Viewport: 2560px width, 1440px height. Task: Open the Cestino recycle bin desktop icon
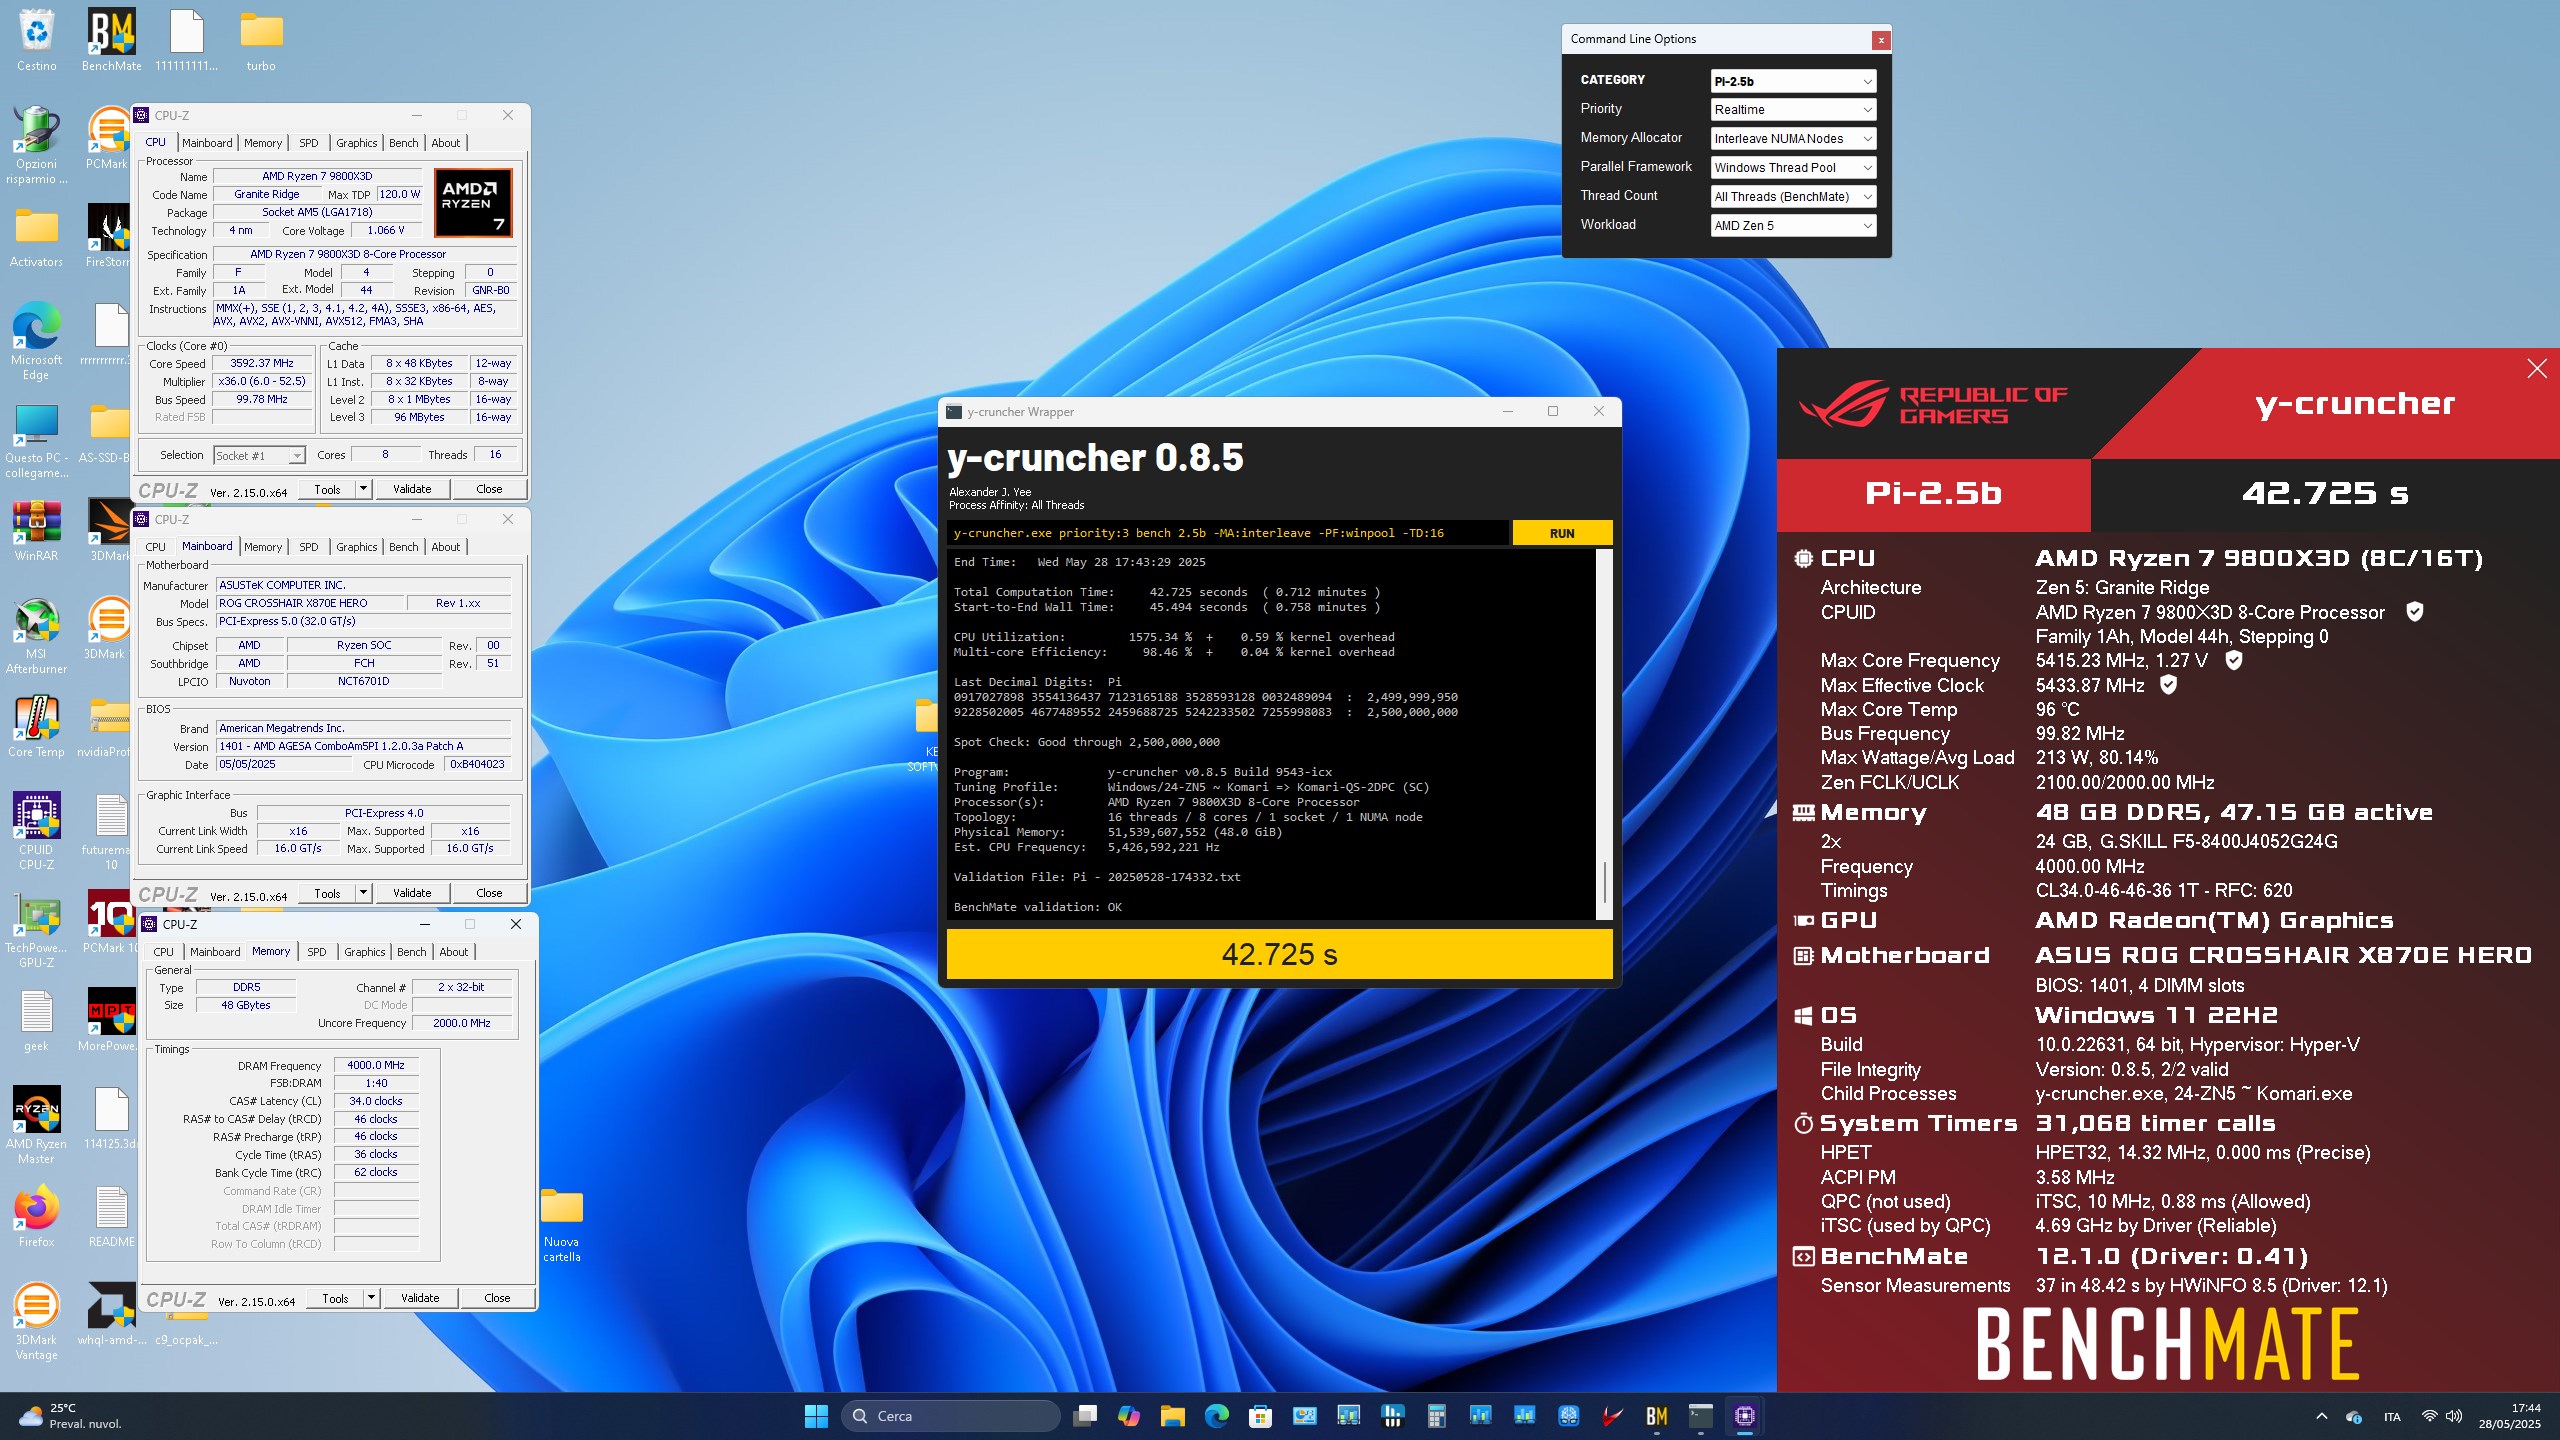[36, 40]
